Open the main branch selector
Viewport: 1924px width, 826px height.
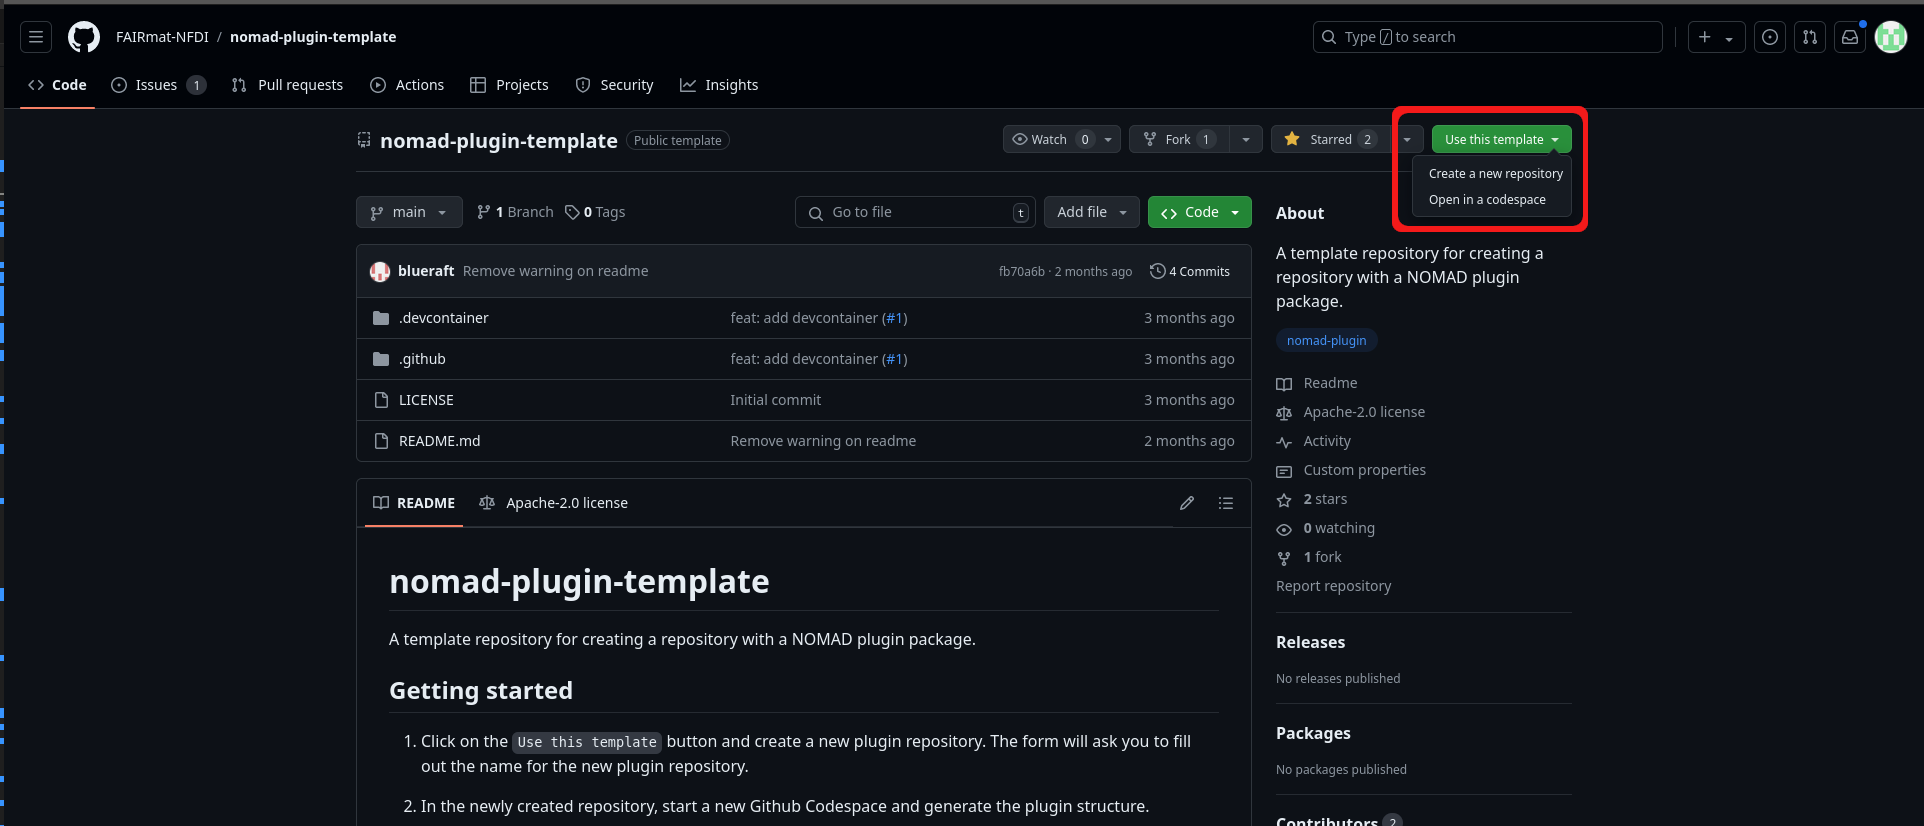(409, 212)
